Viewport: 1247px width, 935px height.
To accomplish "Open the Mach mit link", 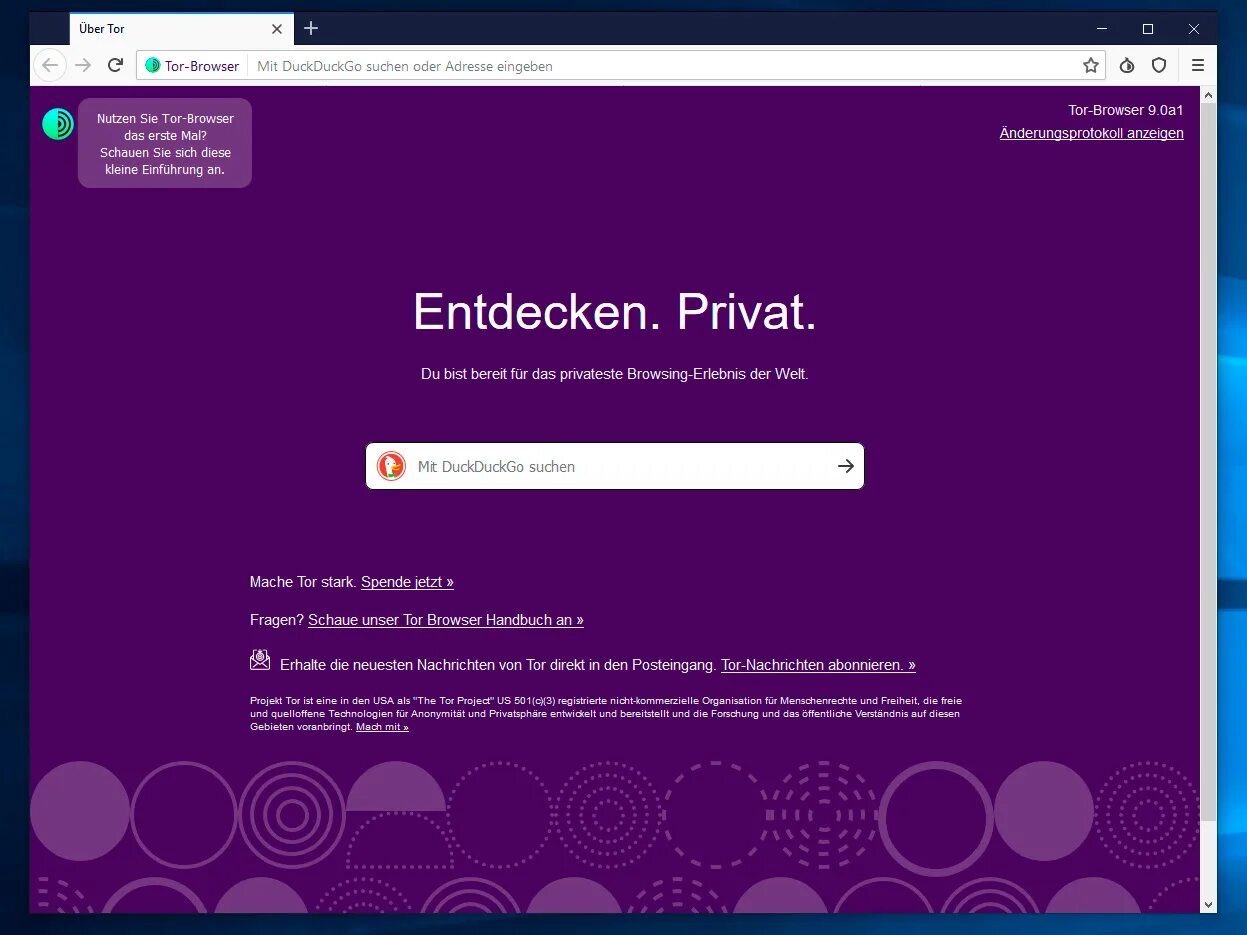I will pyautogui.click(x=382, y=727).
